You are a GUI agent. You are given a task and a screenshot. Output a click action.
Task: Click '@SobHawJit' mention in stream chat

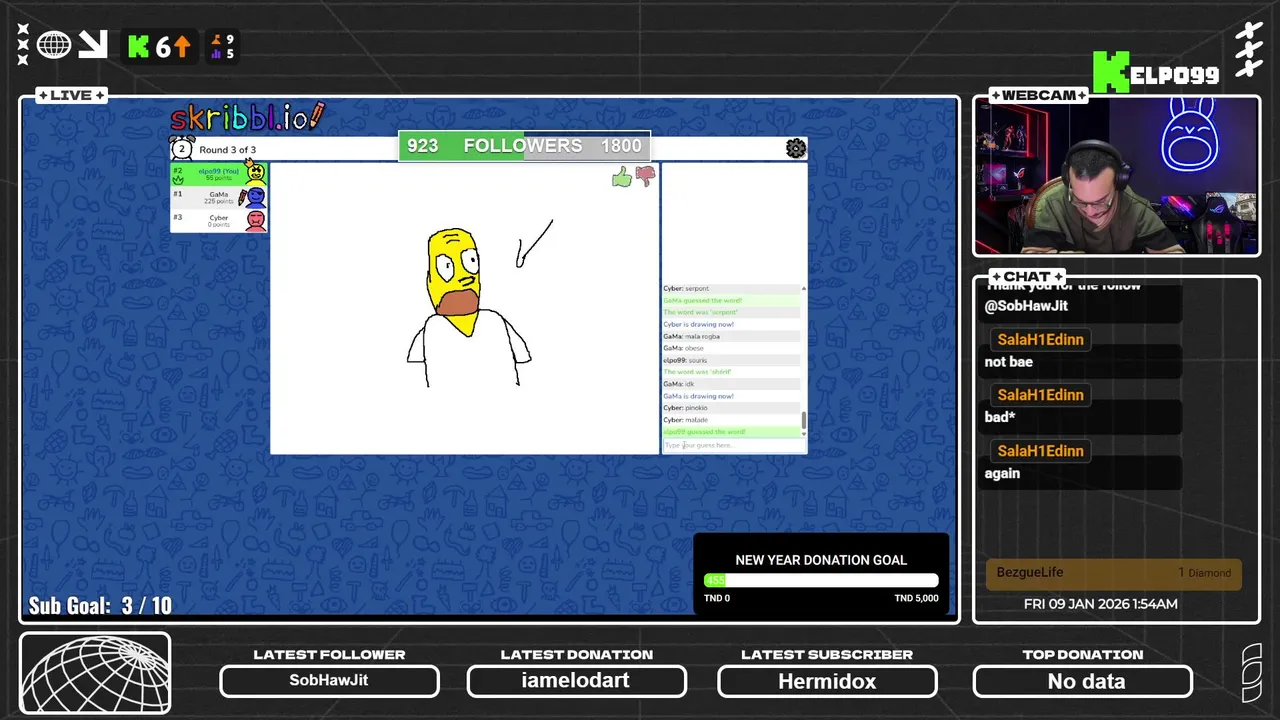click(1026, 306)
